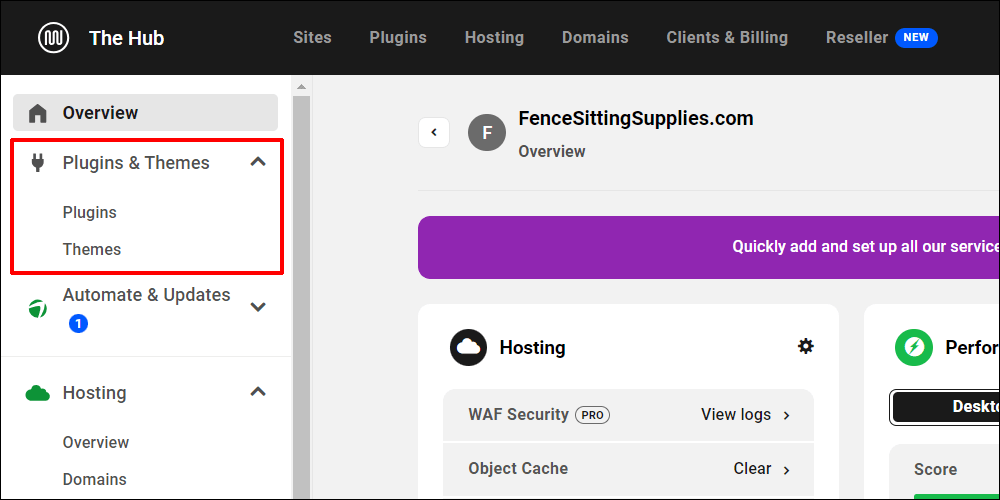This screenshot has height=500, width=1000.
Task: Open Domains under Hosting in sidebar
Action: point(94,480)
